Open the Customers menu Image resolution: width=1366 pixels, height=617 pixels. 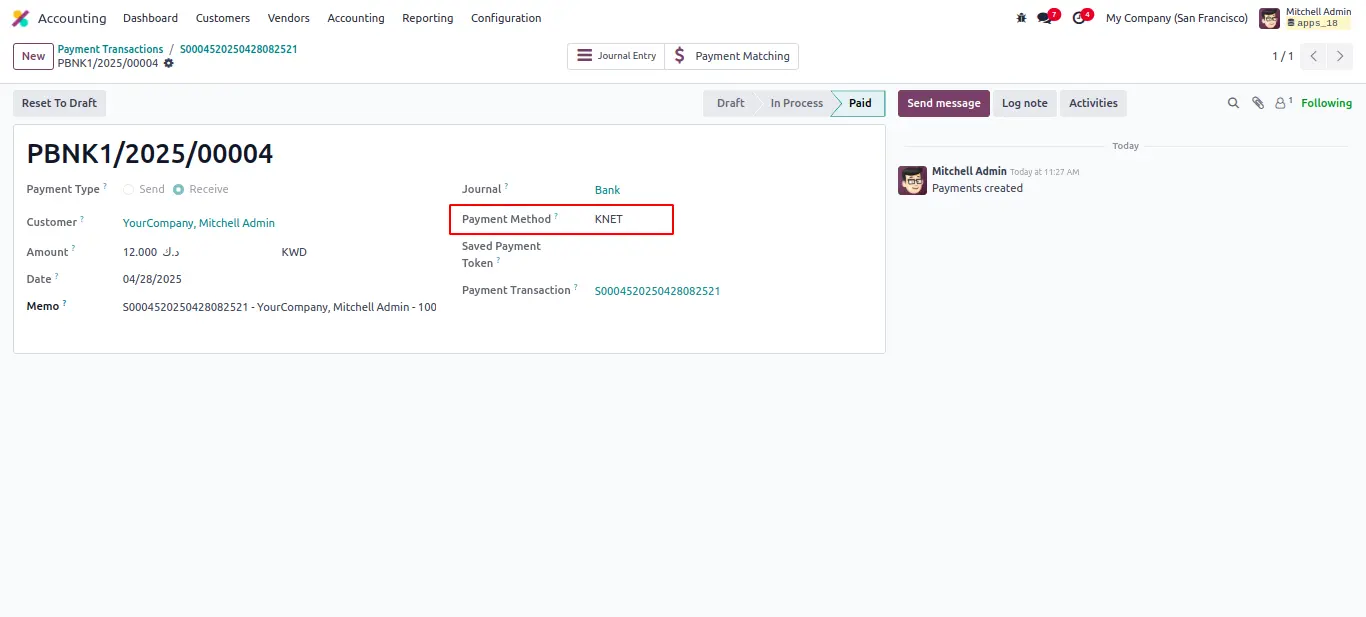(x=223, y=18)
